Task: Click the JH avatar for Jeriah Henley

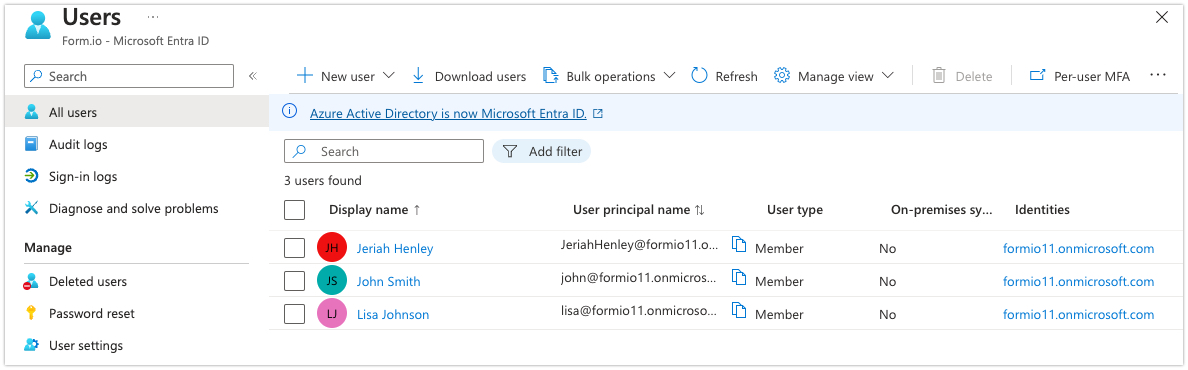Action: [x=332, y=248]
